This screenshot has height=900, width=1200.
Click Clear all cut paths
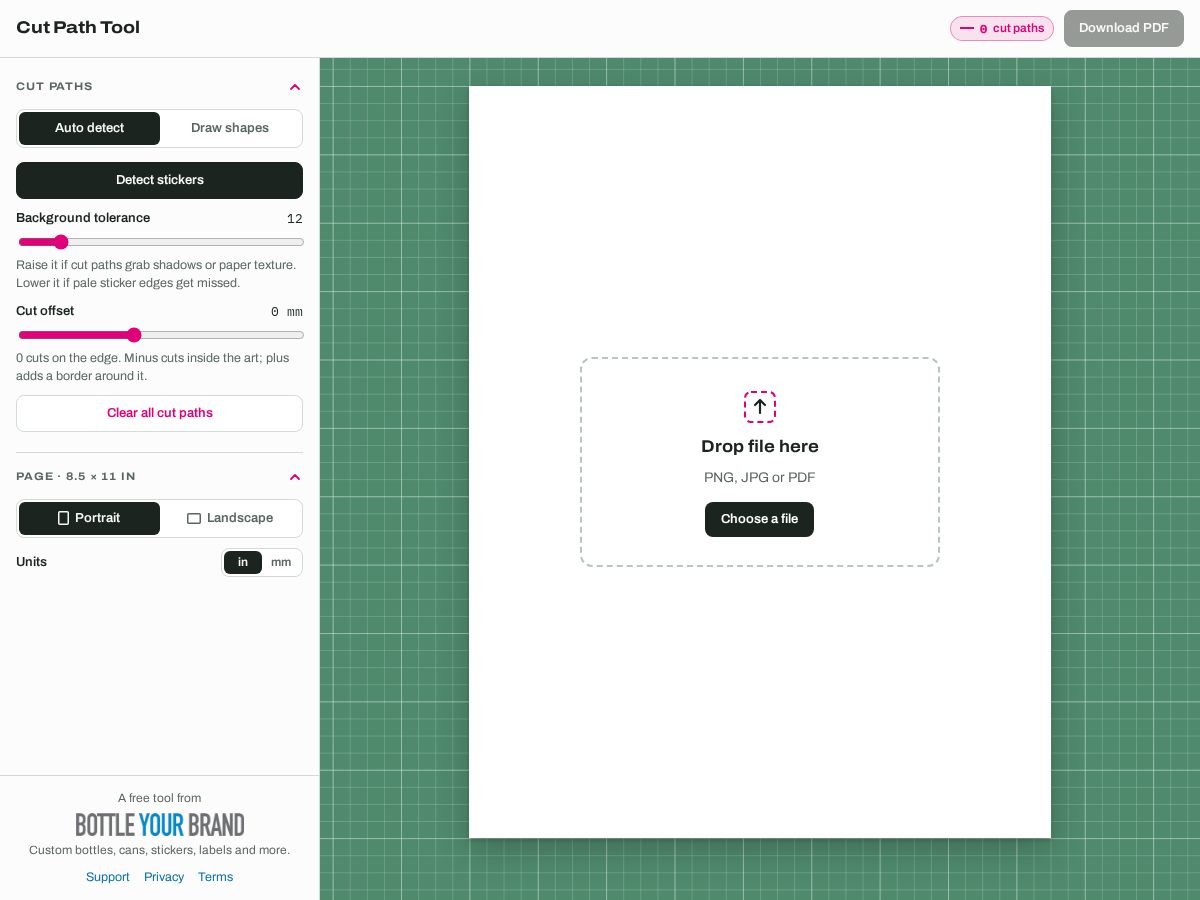(160, 413)
